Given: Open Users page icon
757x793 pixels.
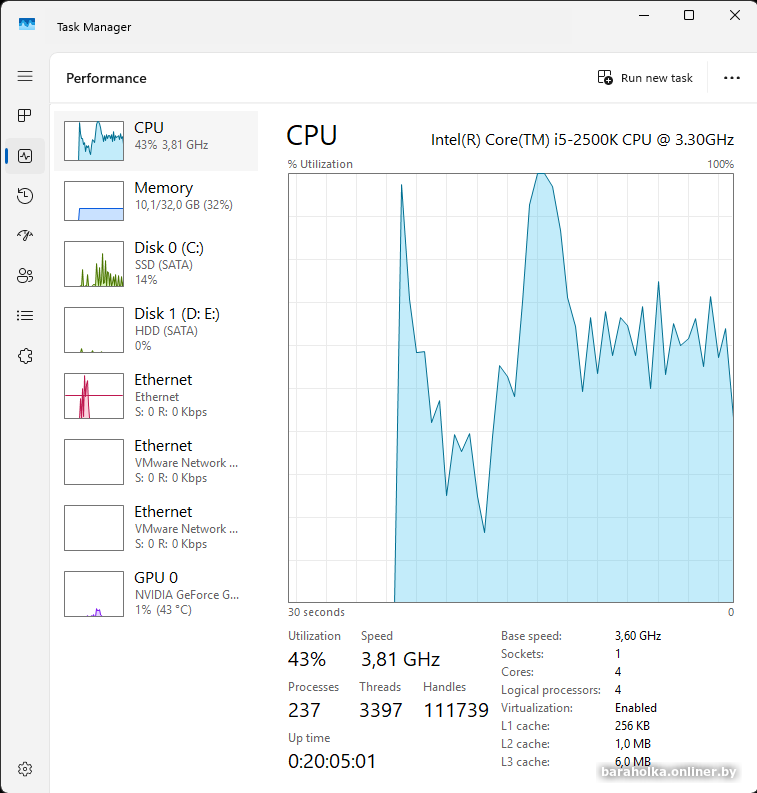Looking at the screenshot, I should [25, 276].
